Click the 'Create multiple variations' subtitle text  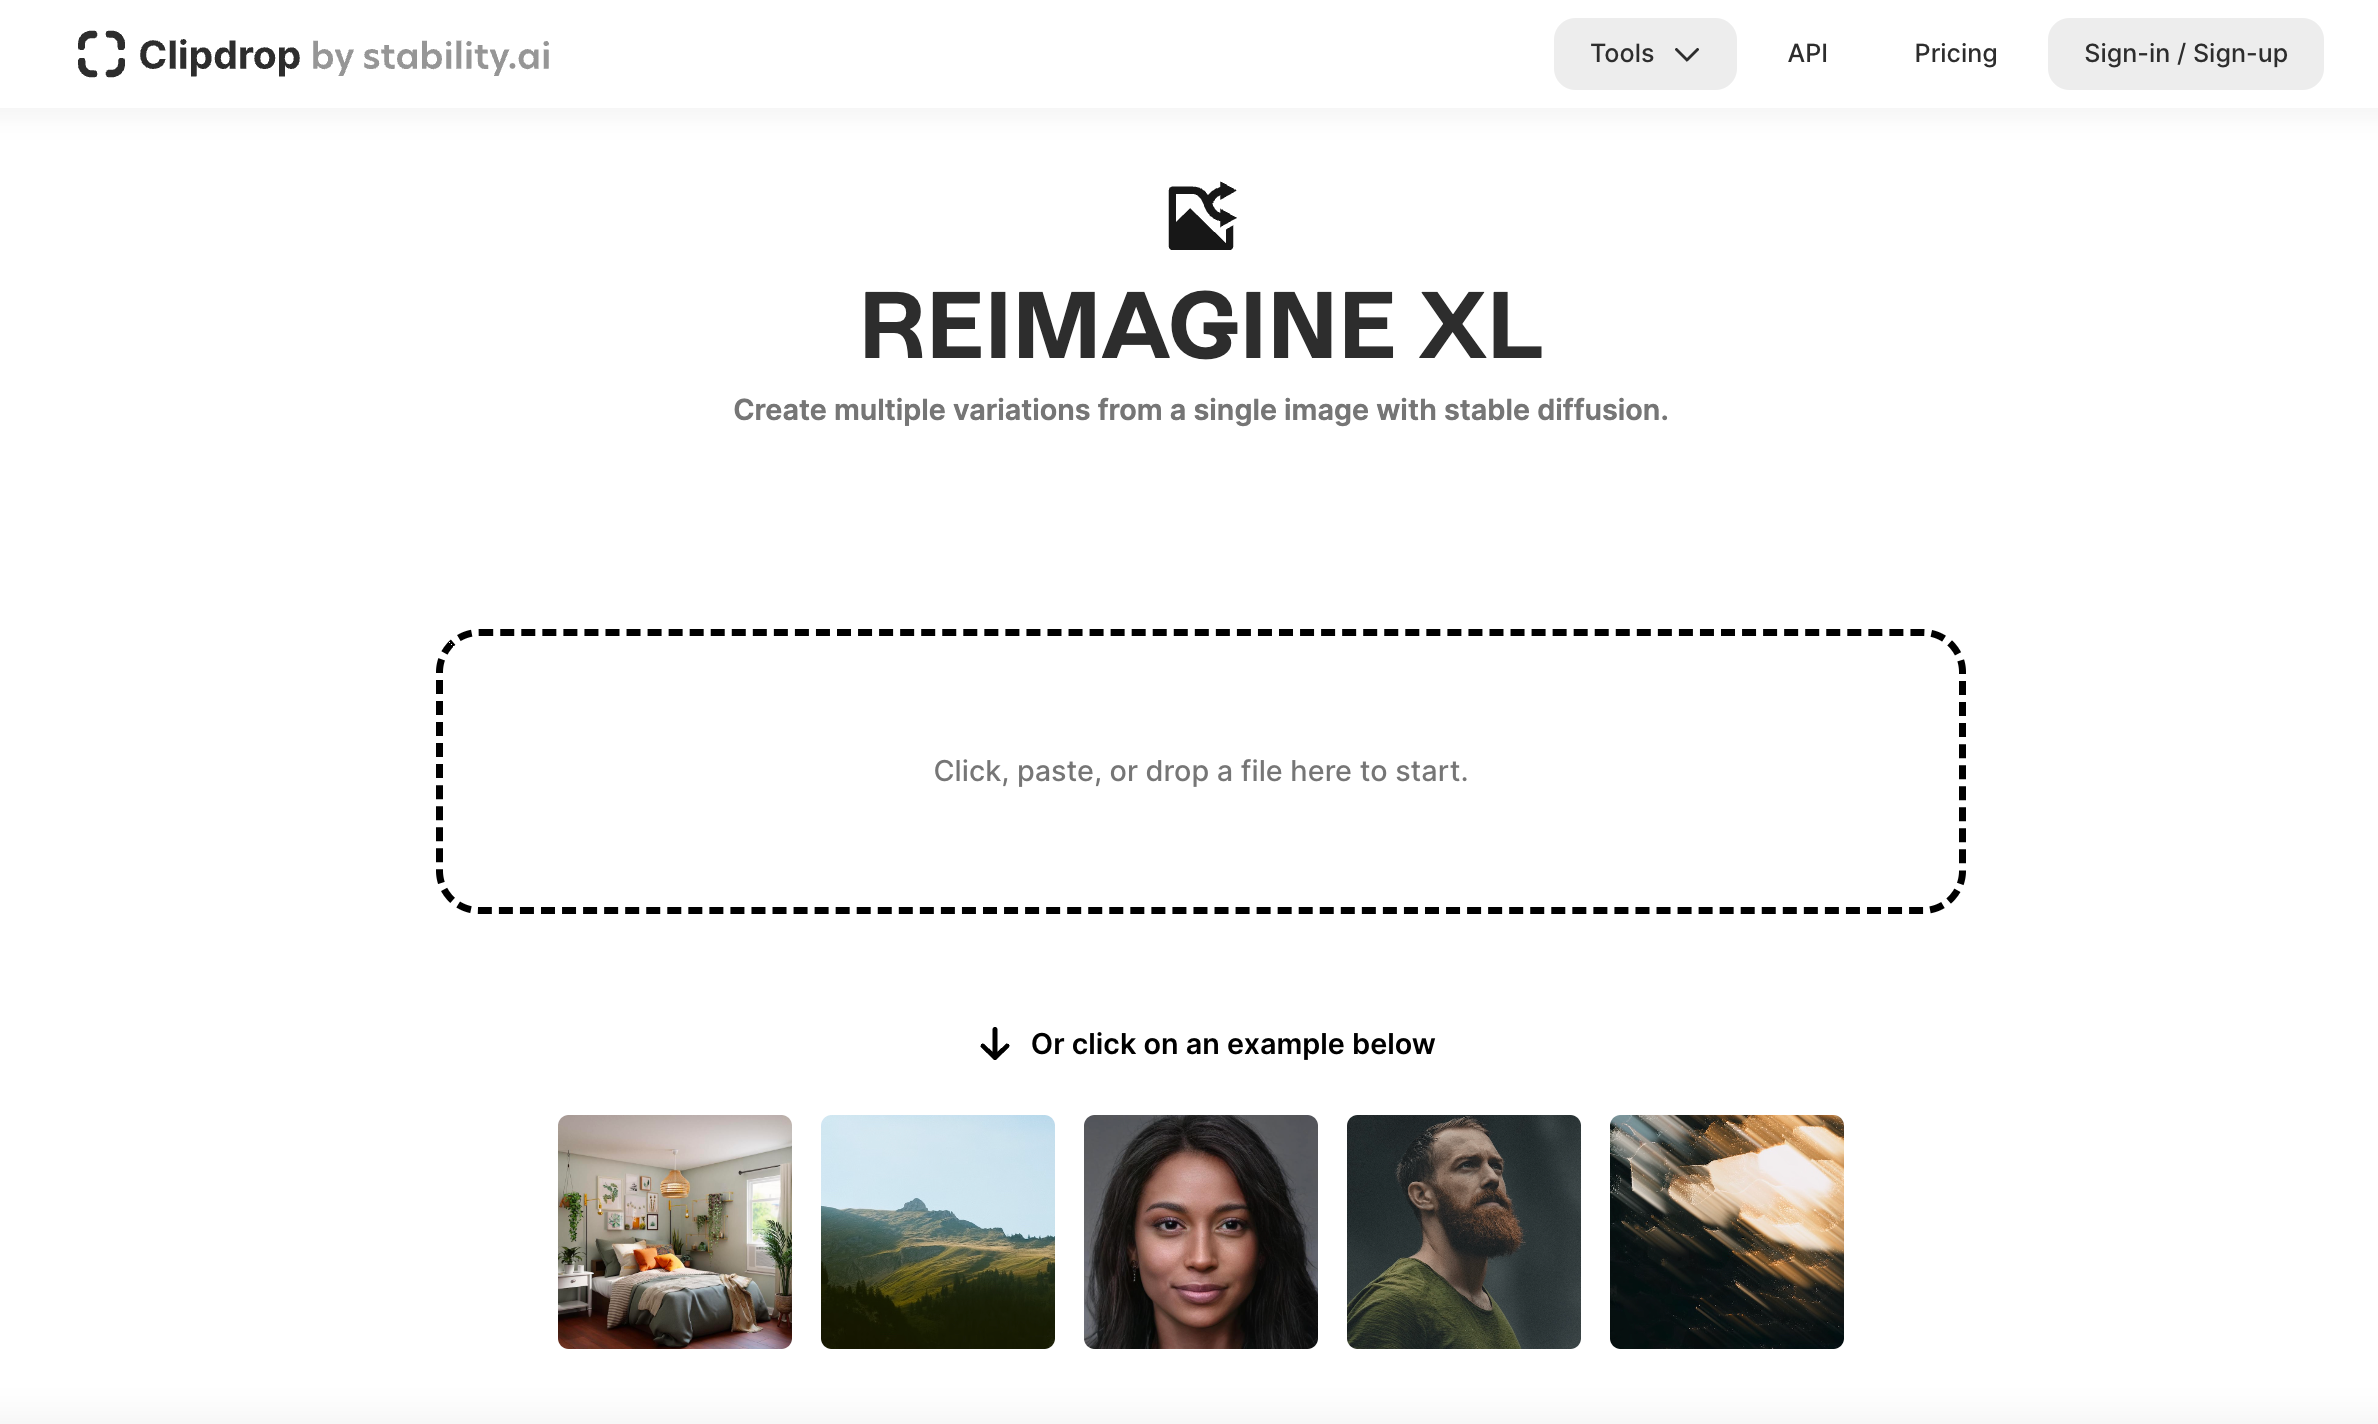click(x=1201, y=410)
